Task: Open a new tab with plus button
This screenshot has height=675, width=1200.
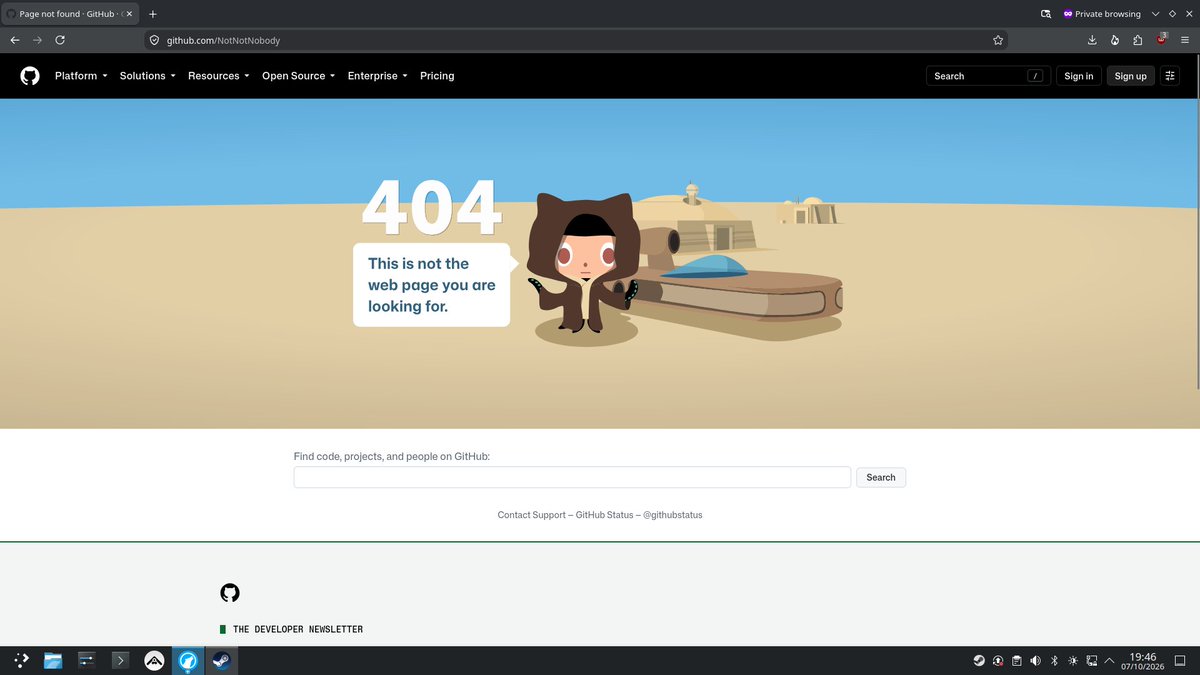Action: pos(153,14)
